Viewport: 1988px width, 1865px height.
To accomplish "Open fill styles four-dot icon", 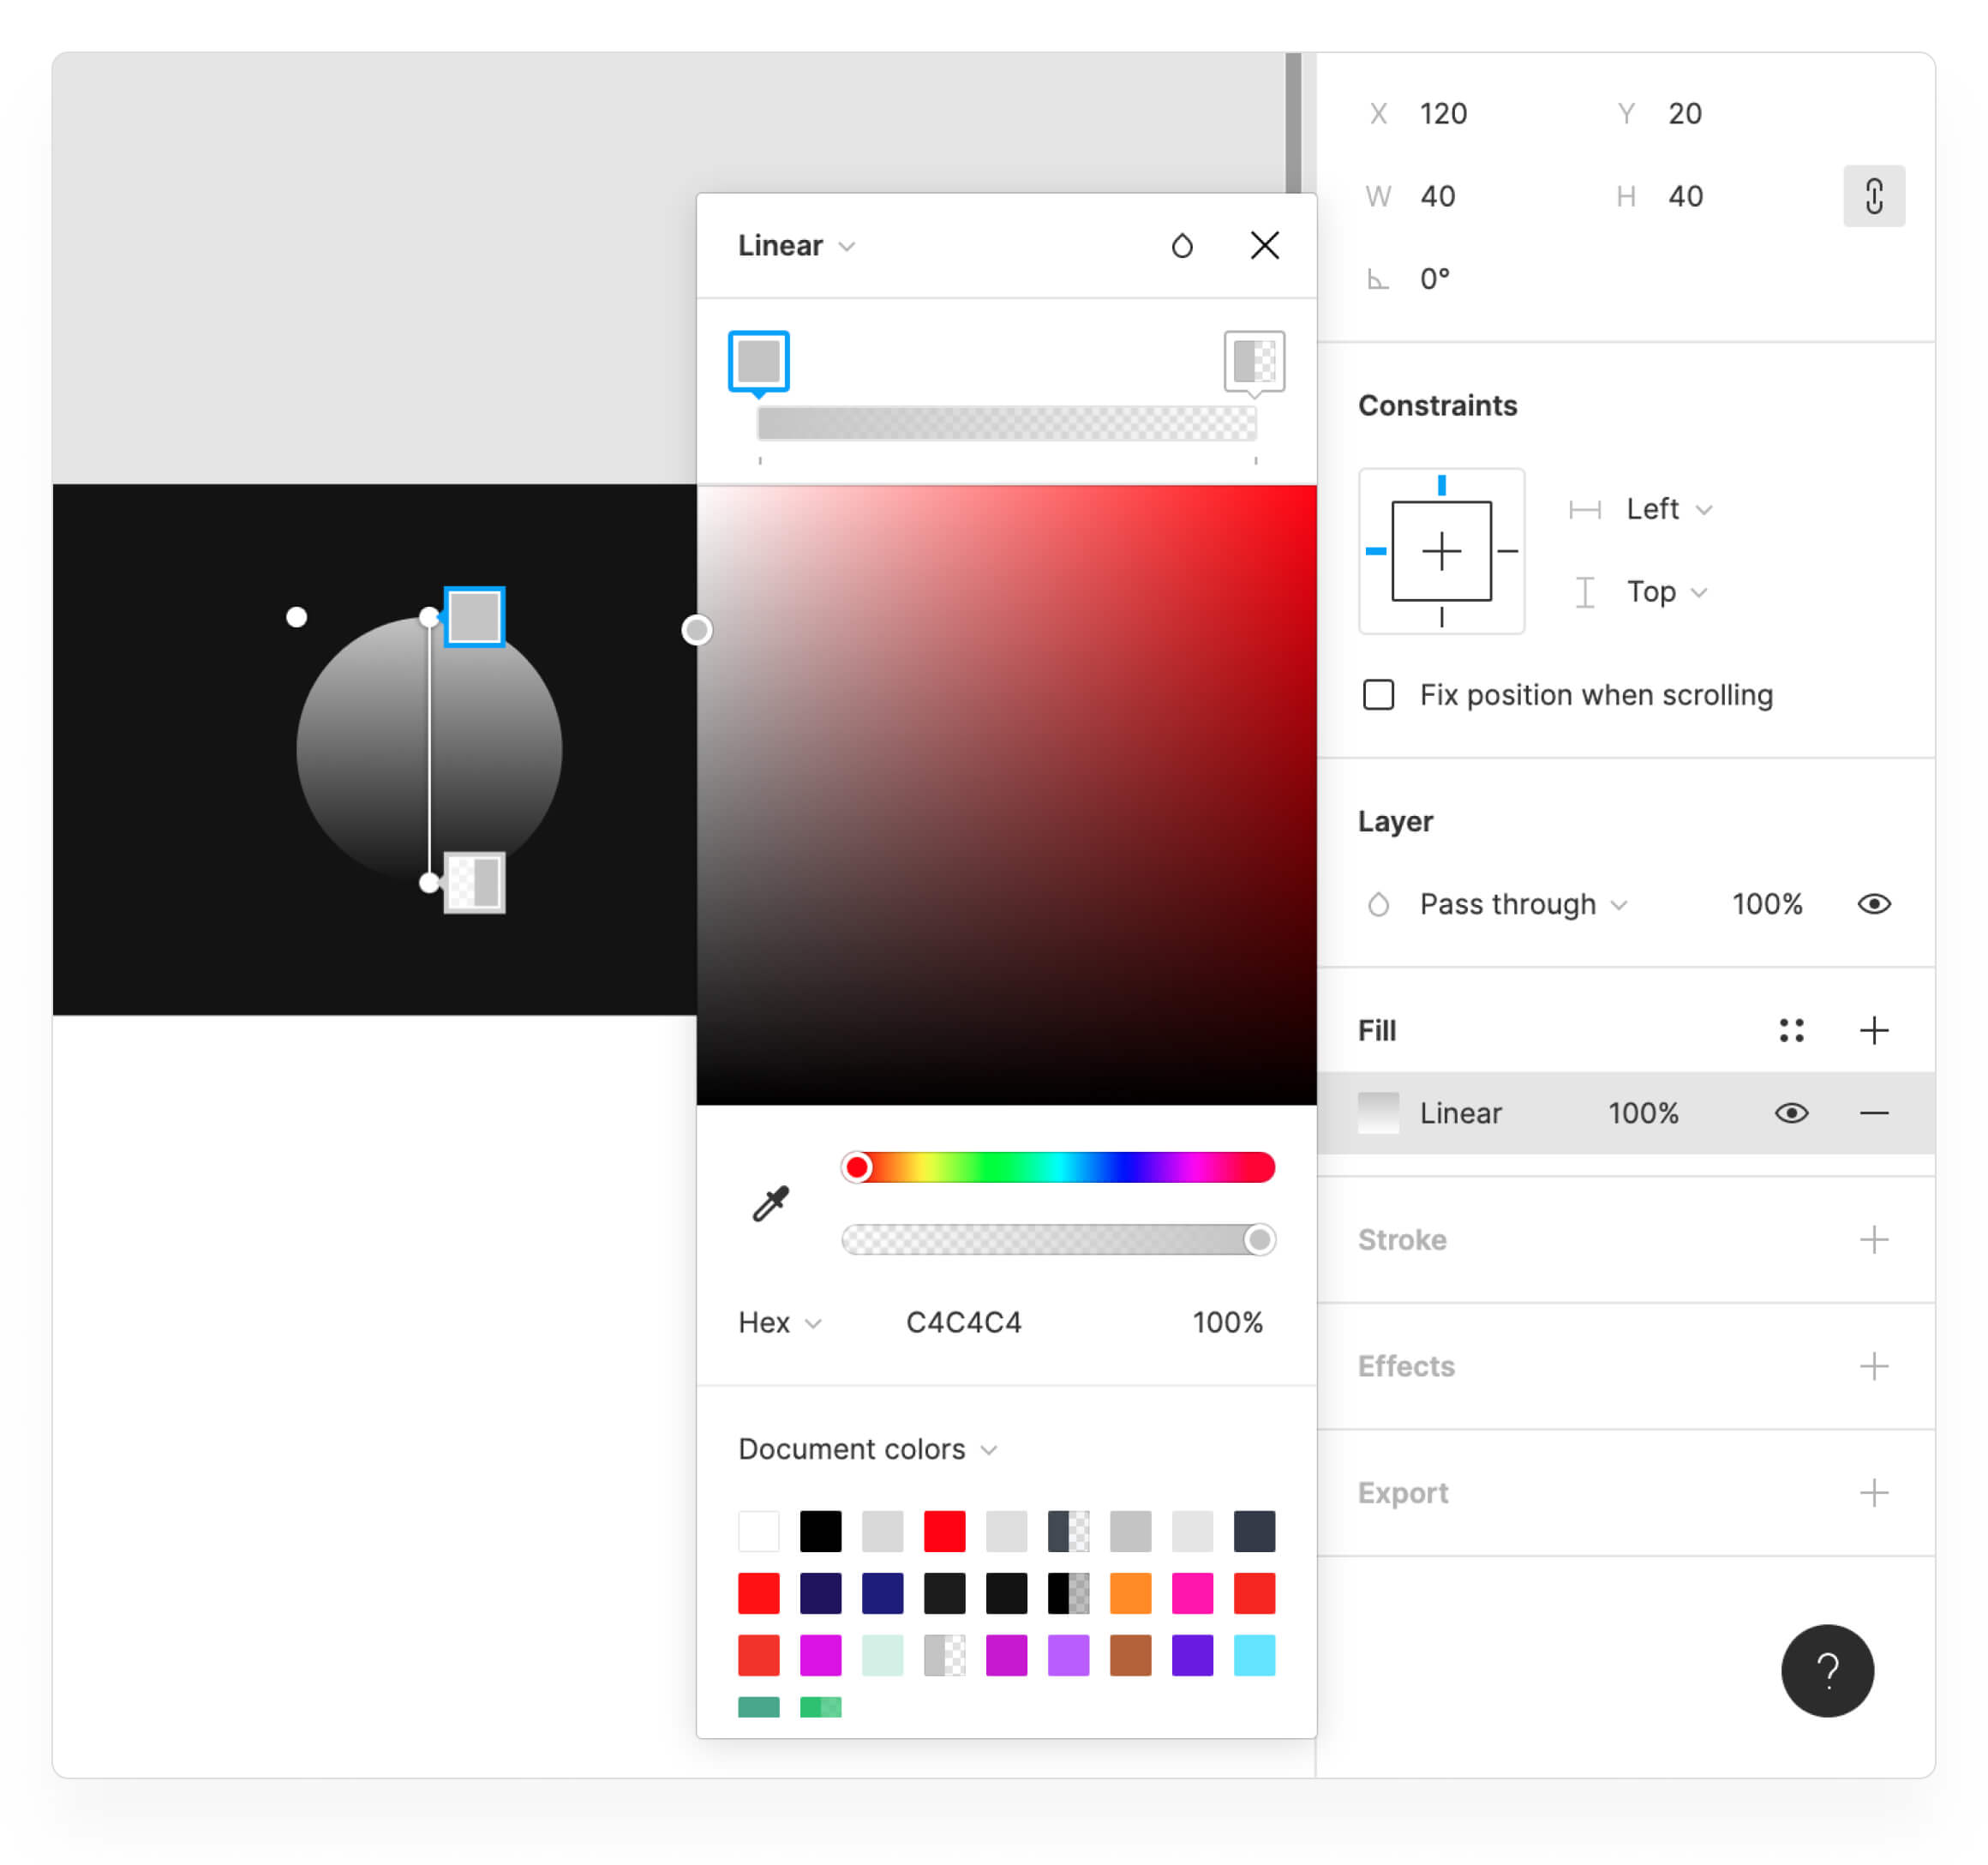I will tap(1791, 1030).
